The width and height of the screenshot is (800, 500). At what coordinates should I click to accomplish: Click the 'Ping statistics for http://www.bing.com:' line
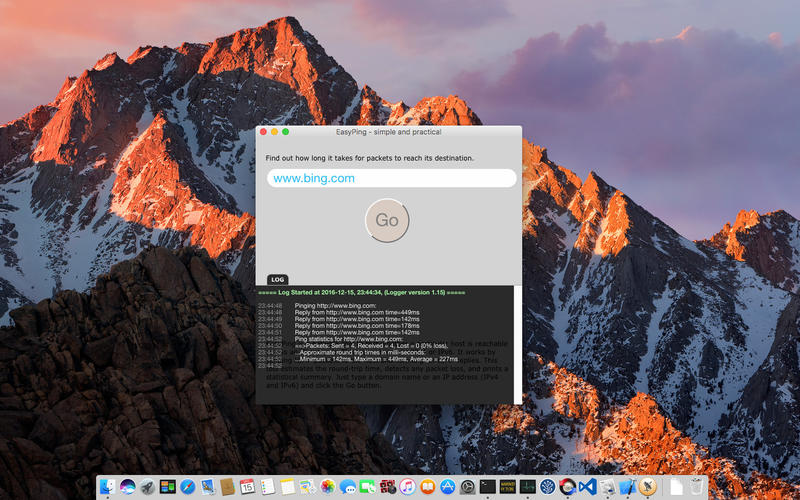[348, 339]
